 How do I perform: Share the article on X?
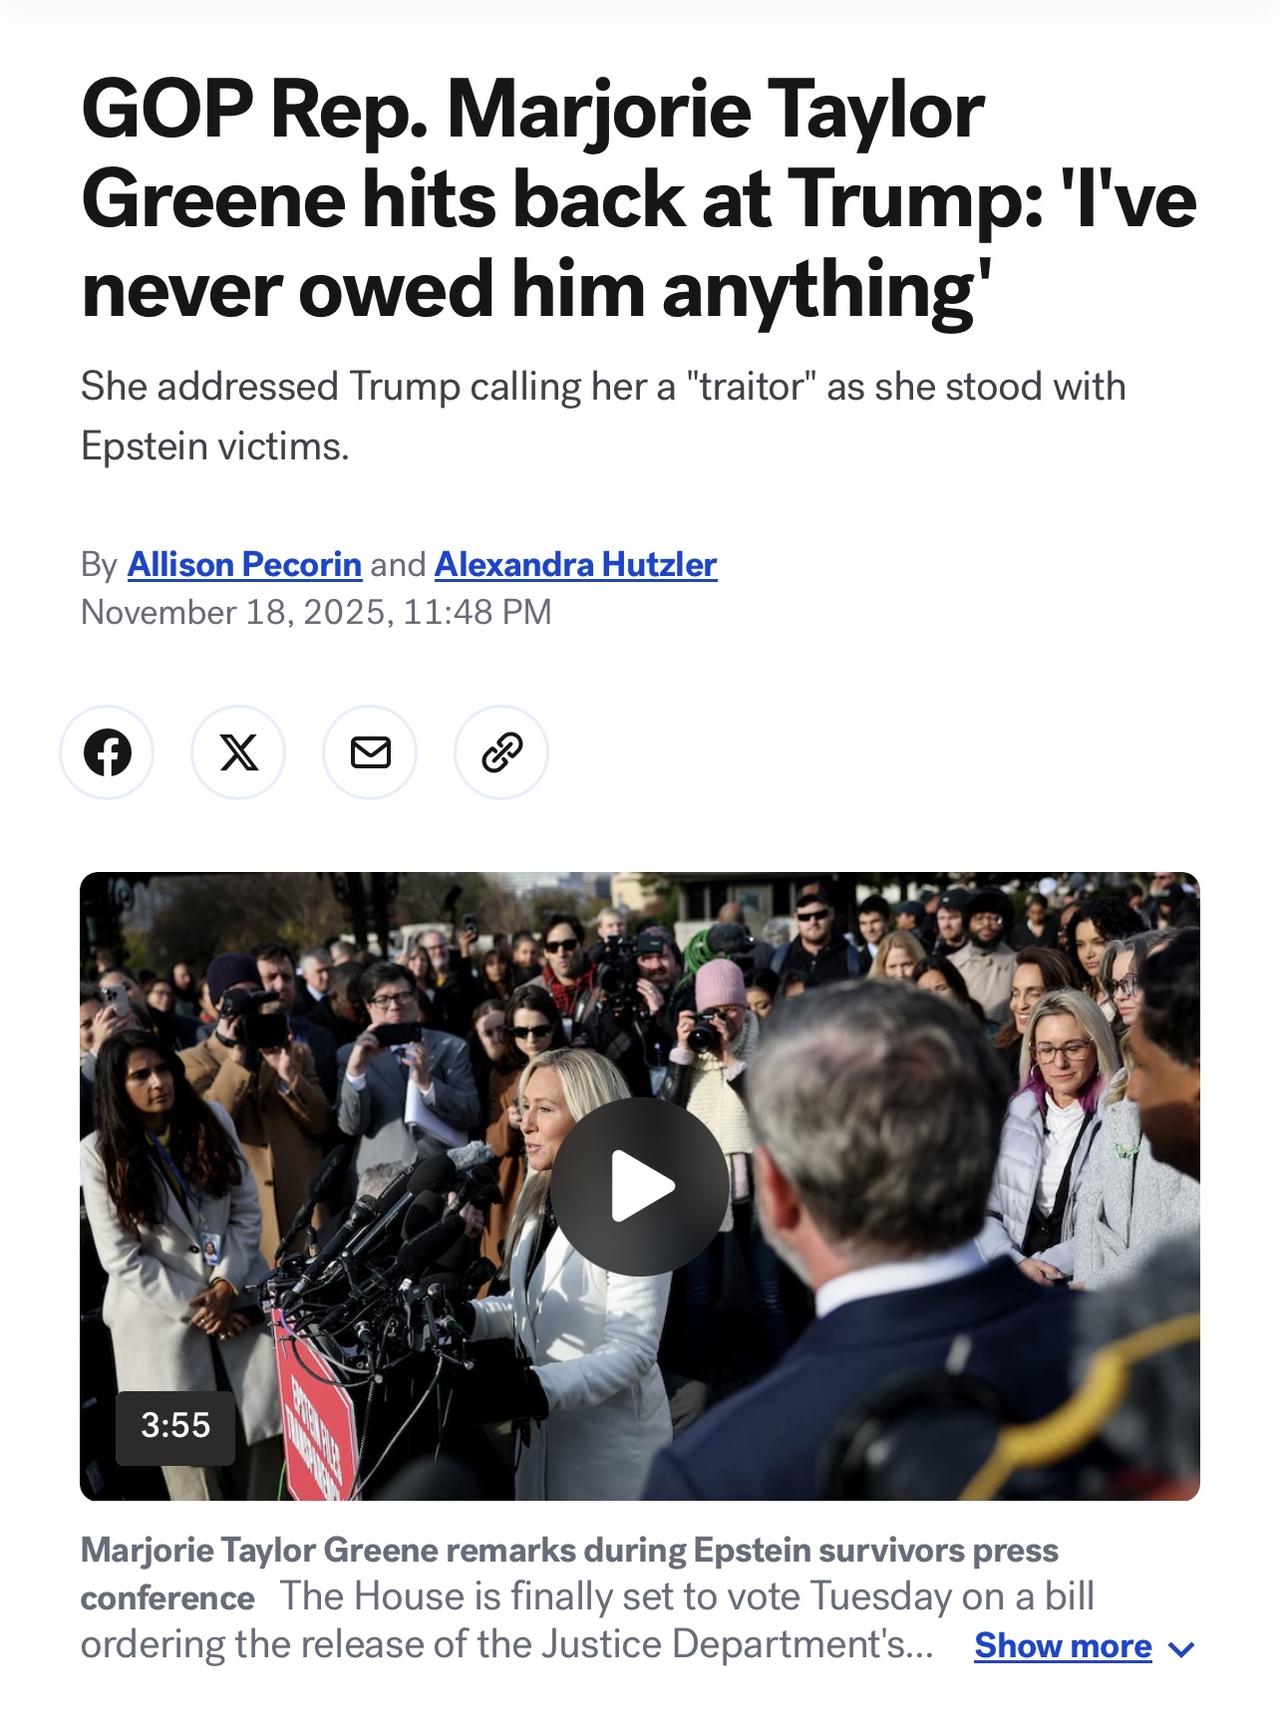pyautogui.click(x=238, y=752)
